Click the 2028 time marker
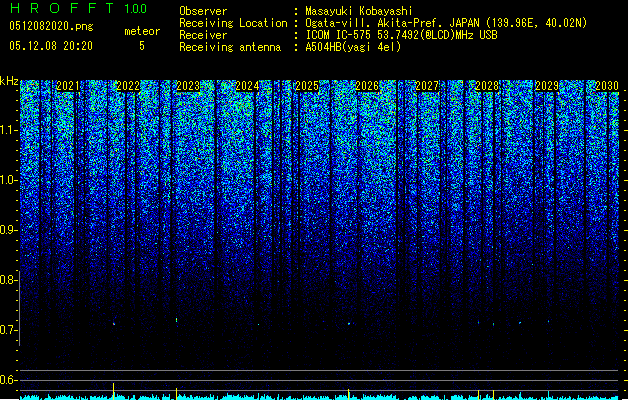The height and width of the screenshot is (400, 629). pos(487,86)
